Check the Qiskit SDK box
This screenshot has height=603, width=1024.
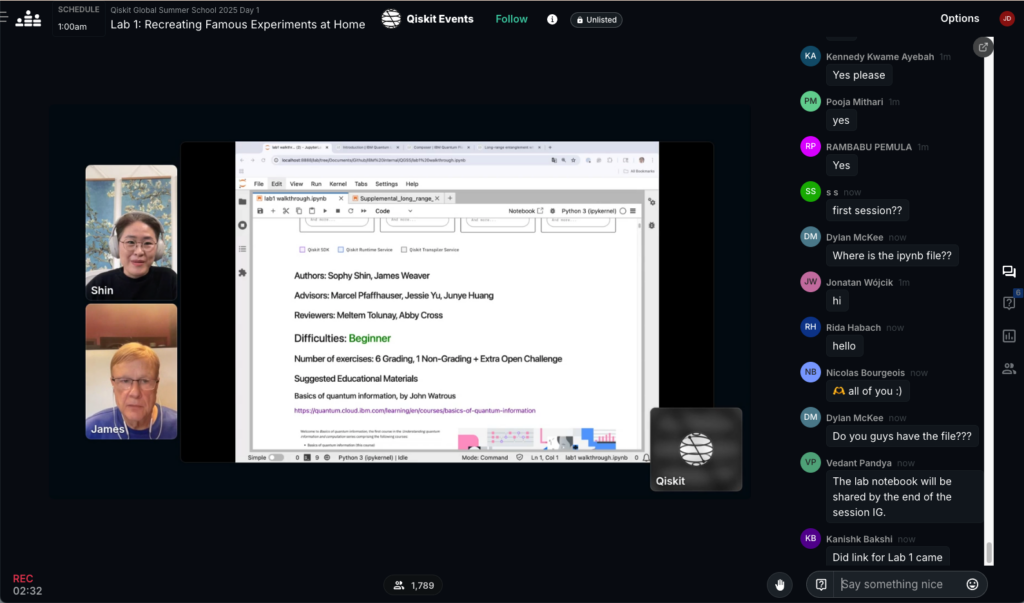tap(302, 250)
